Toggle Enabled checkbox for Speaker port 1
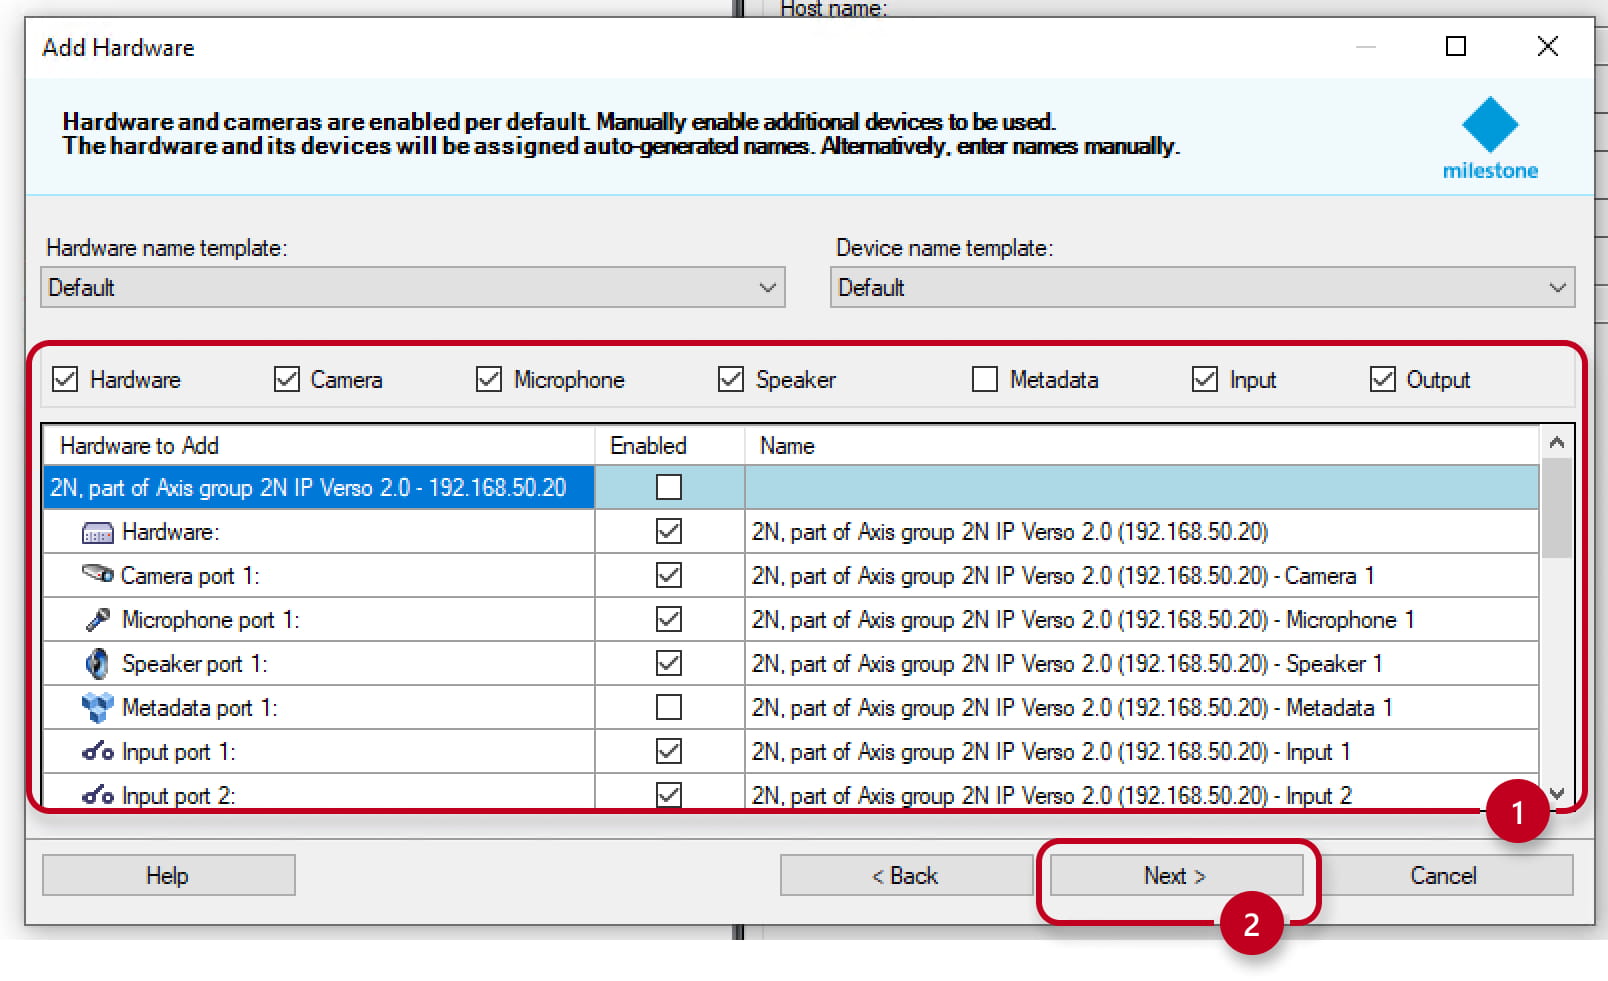Screen dimensions: 1608x981 [x=669, y=663]
